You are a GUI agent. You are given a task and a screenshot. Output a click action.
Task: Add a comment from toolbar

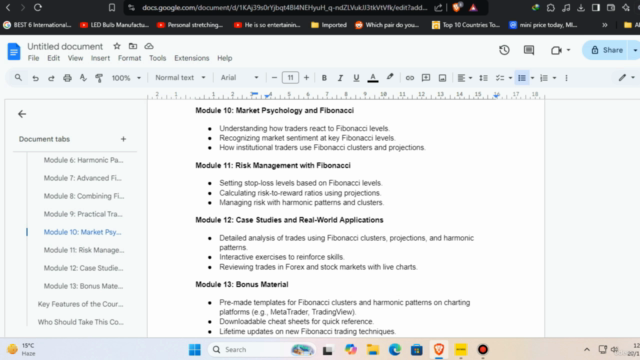pos(426,78)
